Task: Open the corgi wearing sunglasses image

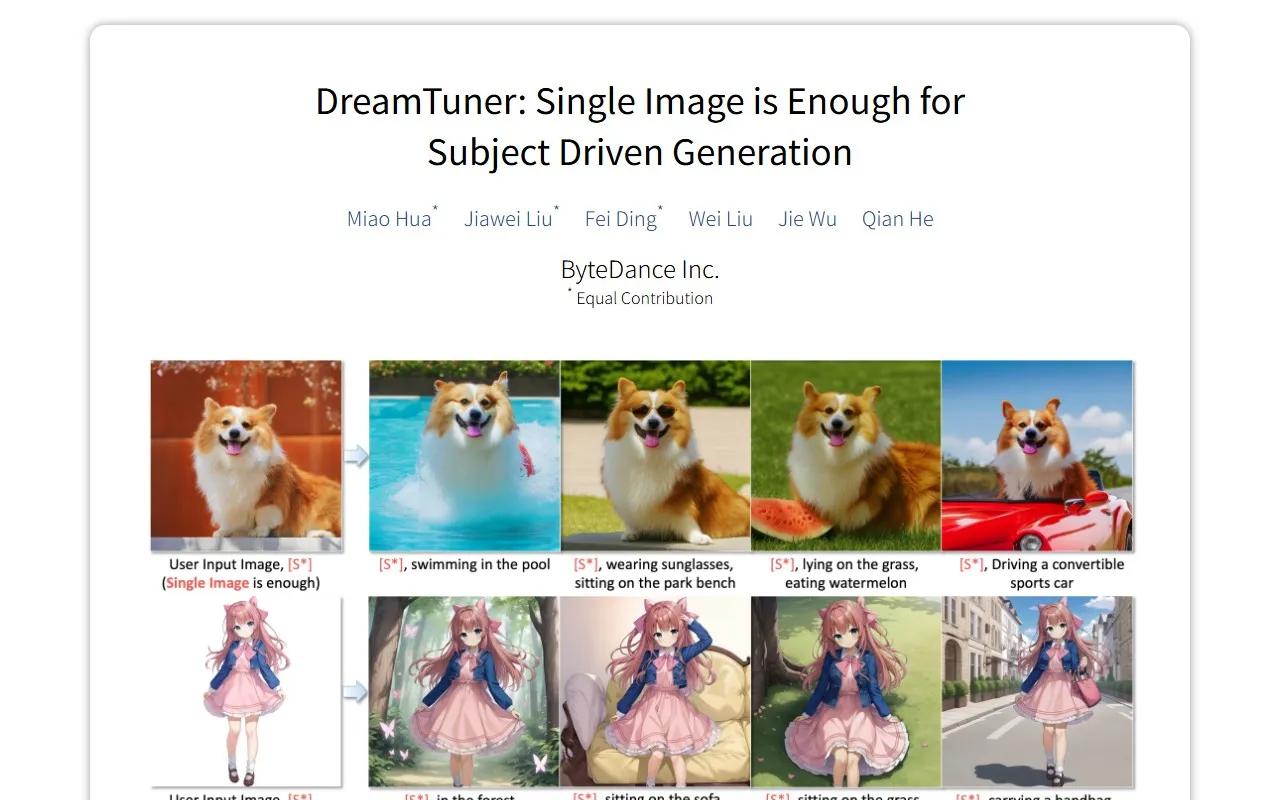Action: (655, 455)
